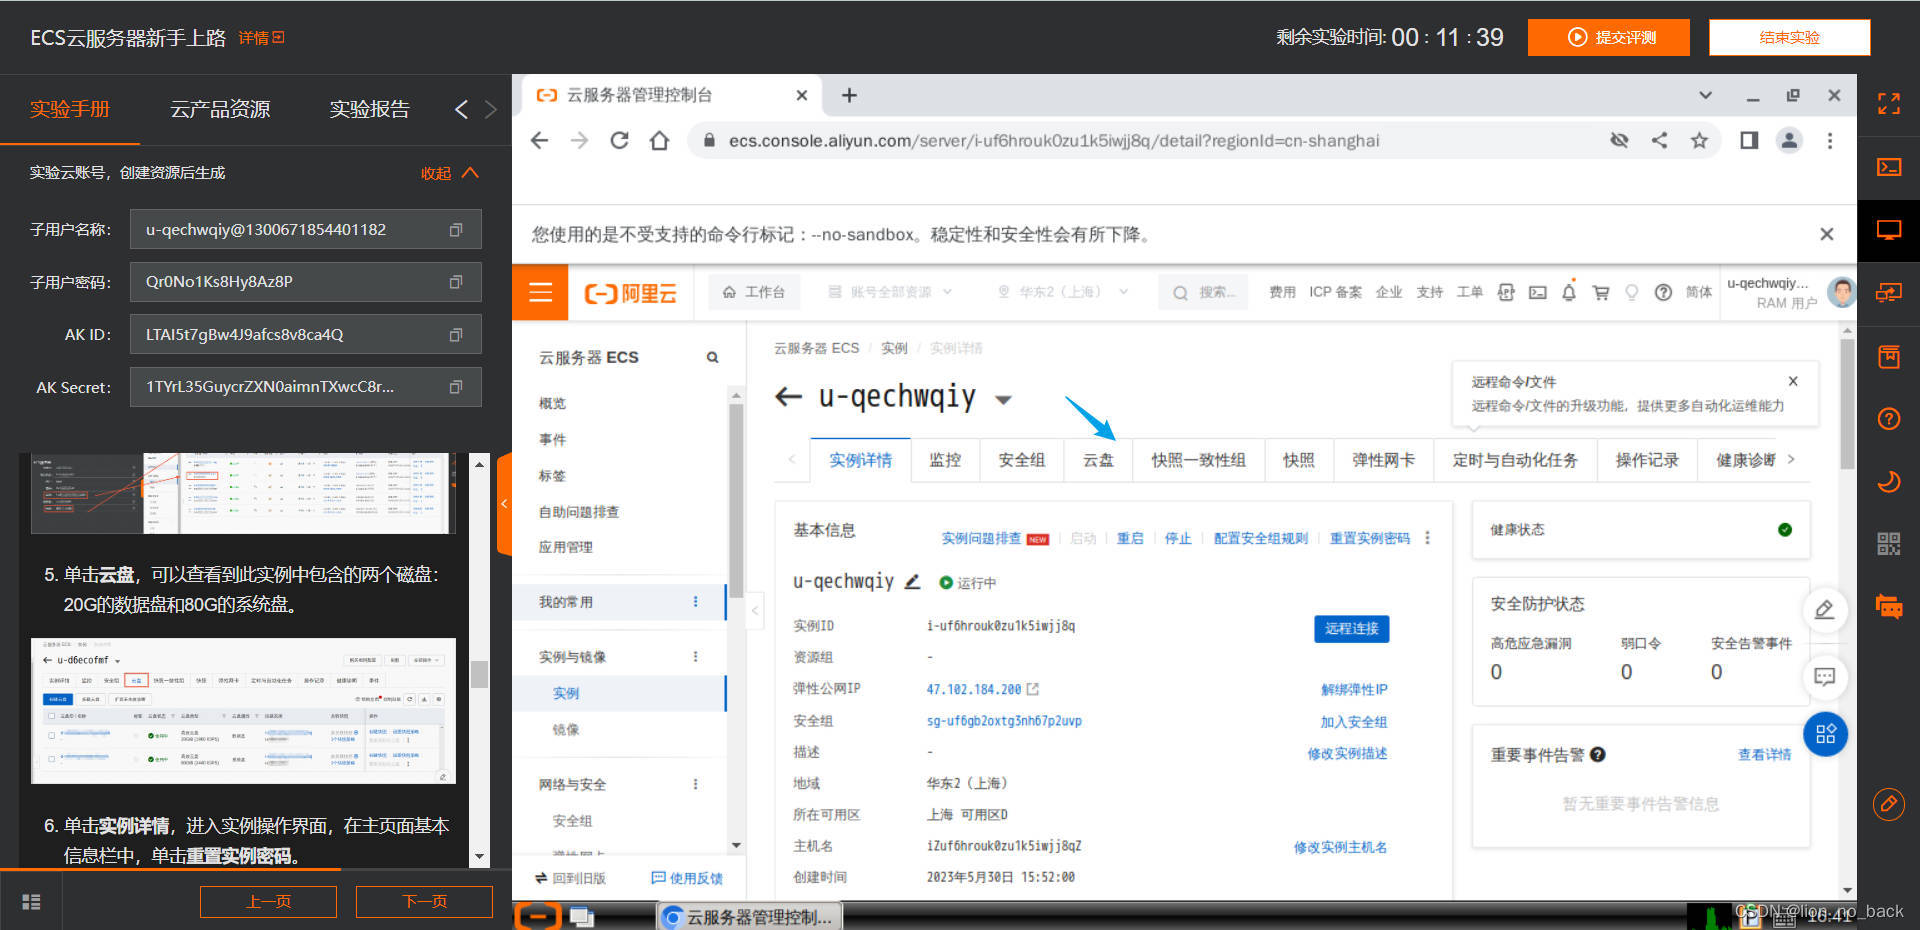Open the step 5 screenshot thumbnail
The width and height of the screenshot is (1920, 930).
[x=243, y=710]
